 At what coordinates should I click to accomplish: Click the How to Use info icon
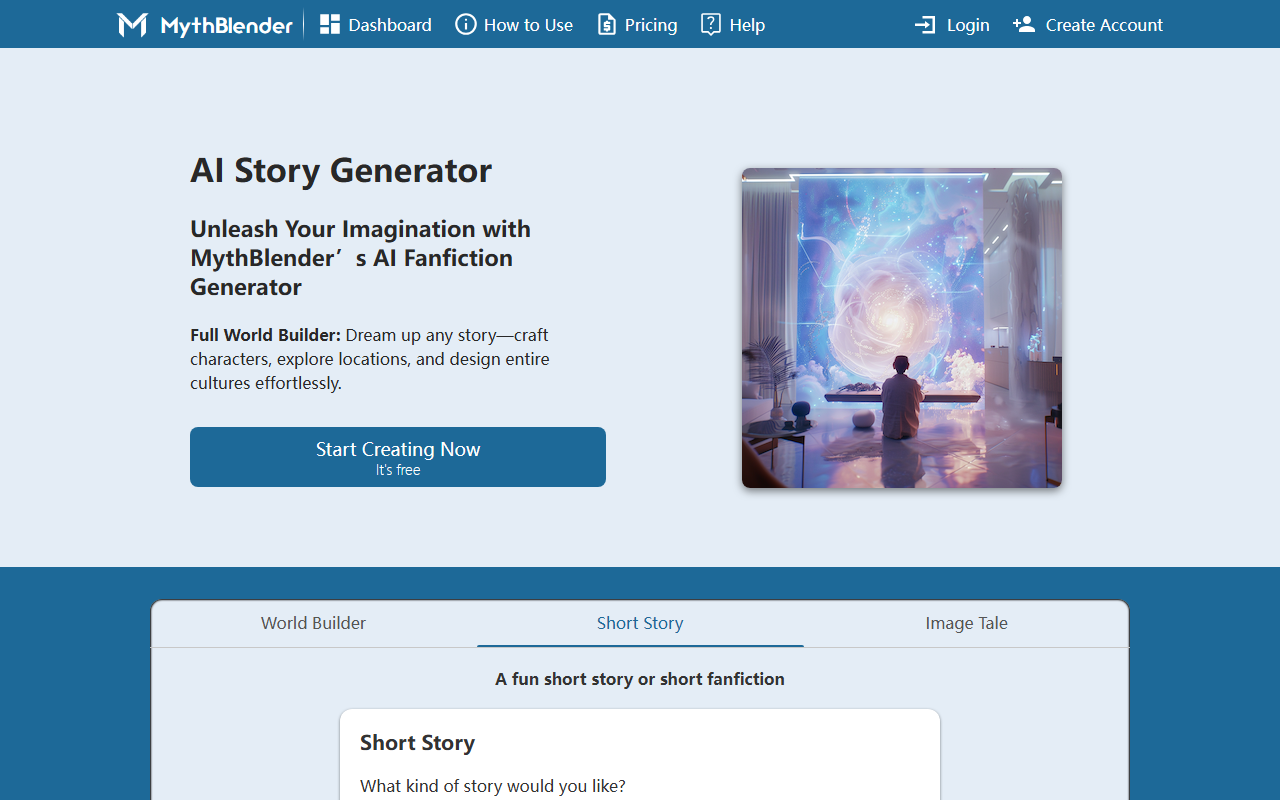coord(466,25)
